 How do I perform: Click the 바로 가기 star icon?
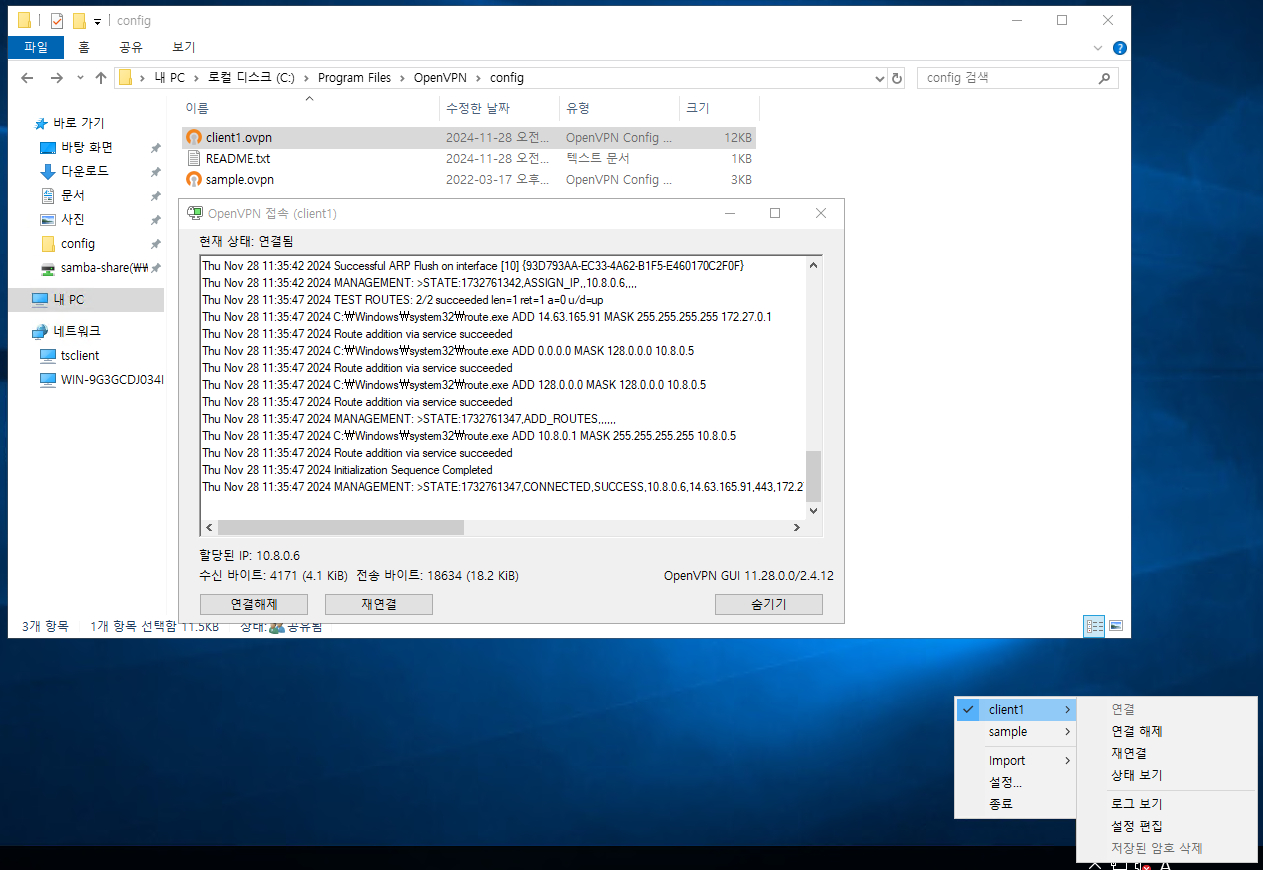point(41,124)
